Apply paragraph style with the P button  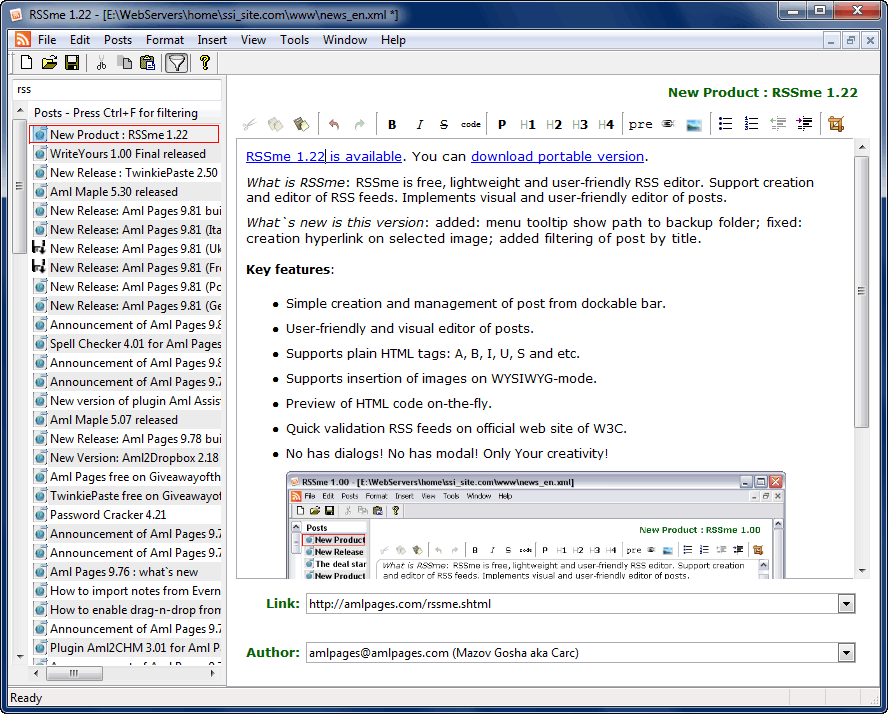(x=502, y=125)
